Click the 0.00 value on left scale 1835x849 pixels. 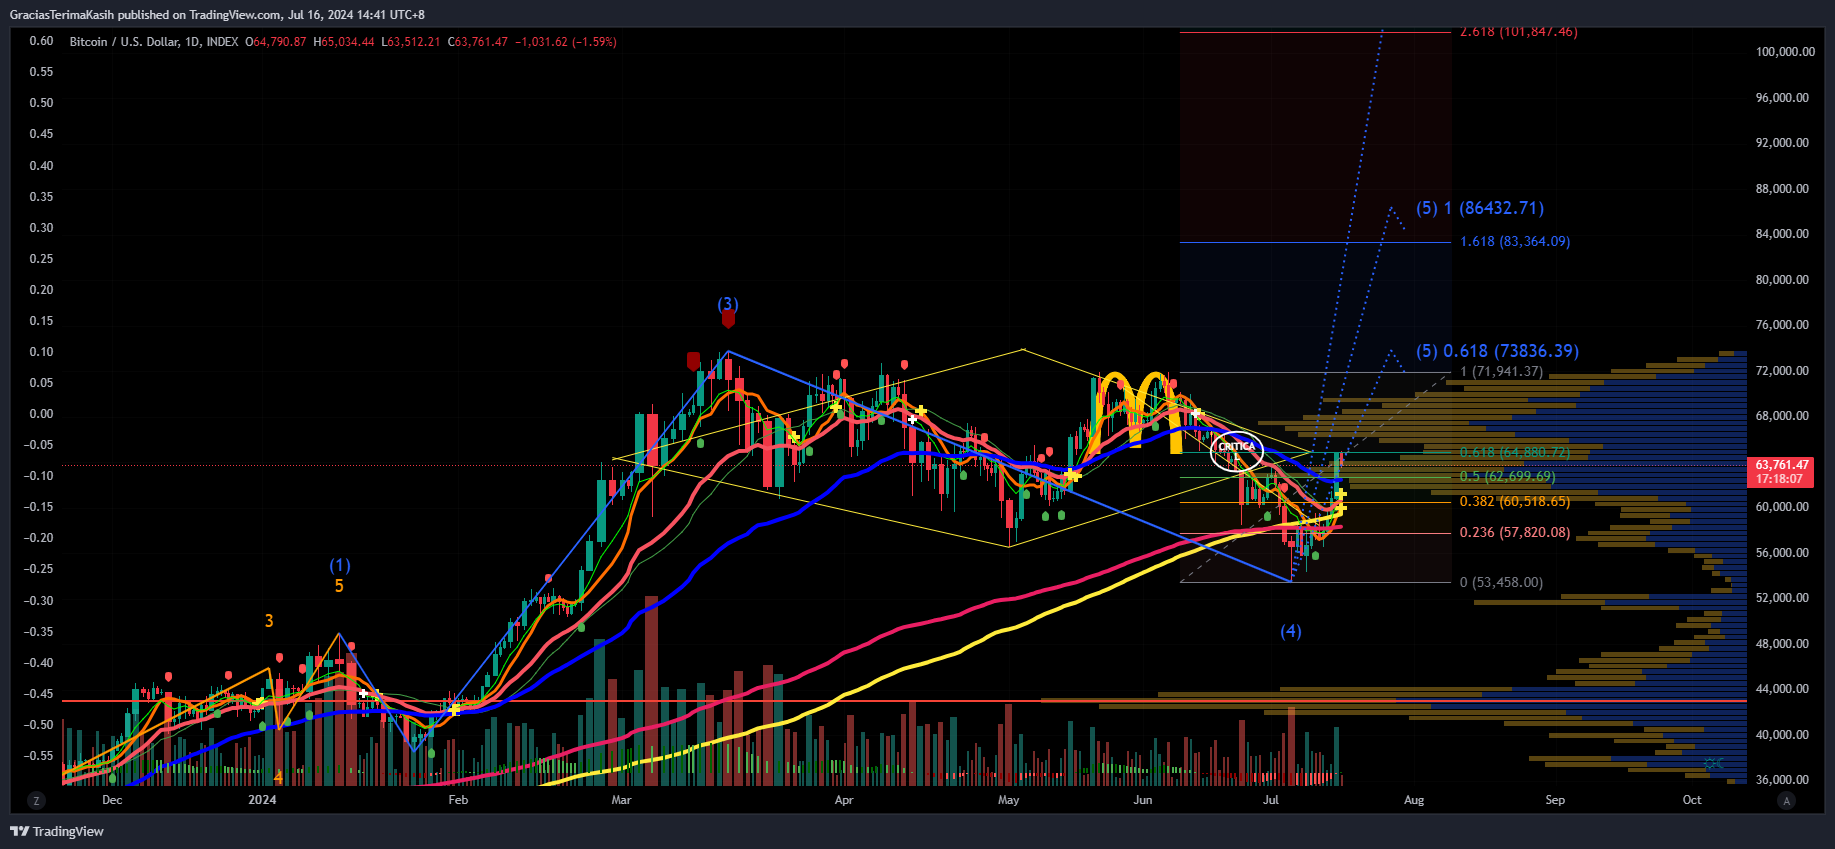(x=41, y=414)
